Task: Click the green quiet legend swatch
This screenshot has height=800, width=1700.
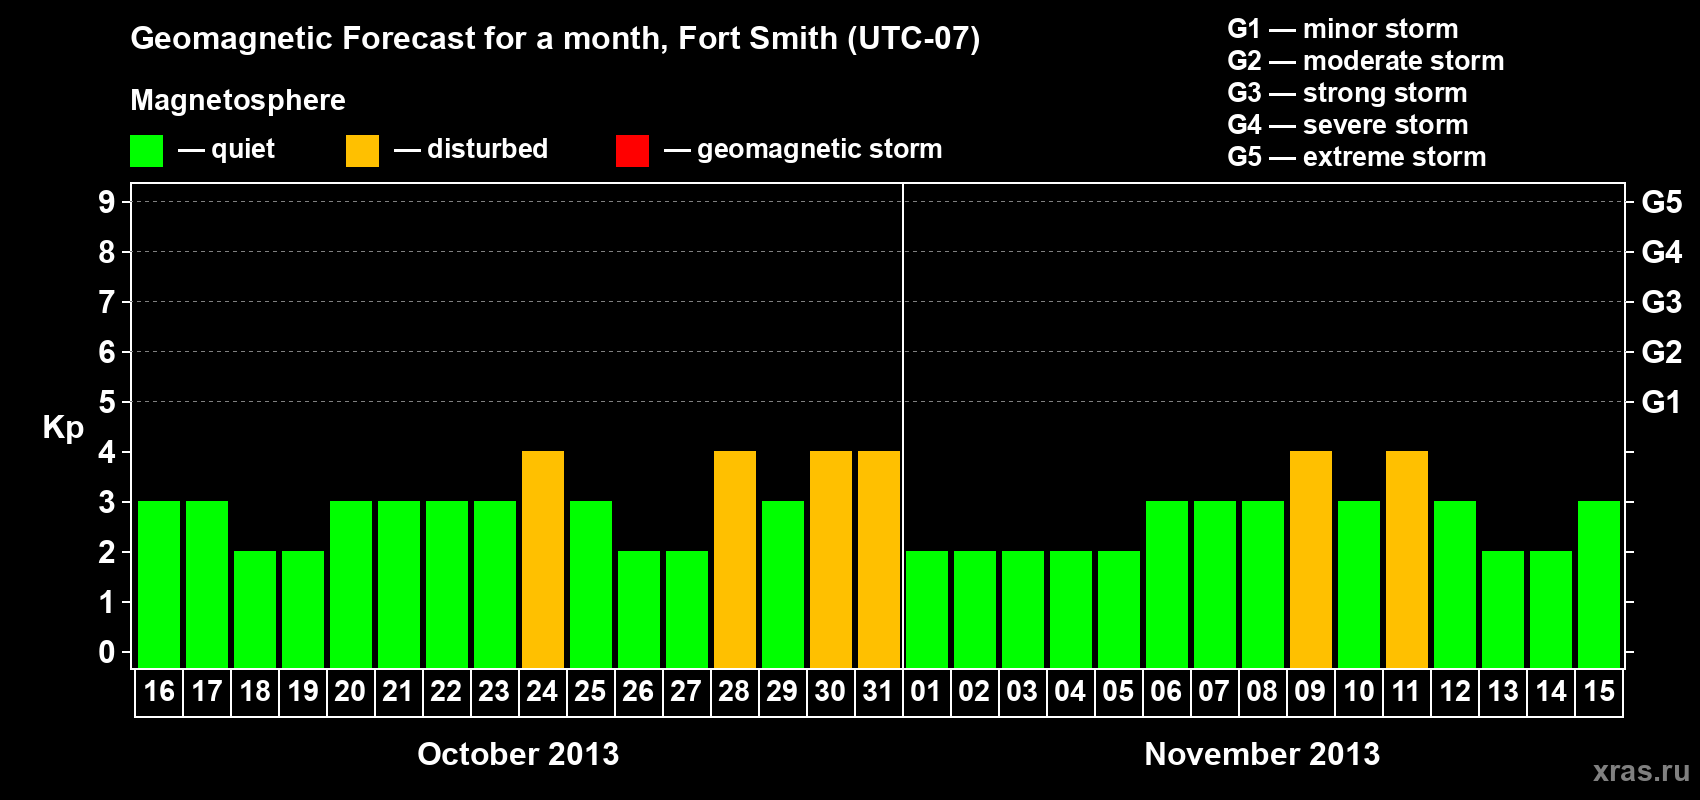Action: point(146,151)
